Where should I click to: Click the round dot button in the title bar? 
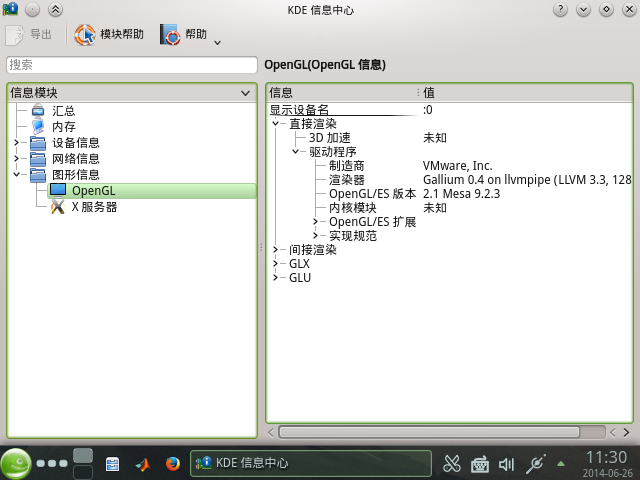32,9
